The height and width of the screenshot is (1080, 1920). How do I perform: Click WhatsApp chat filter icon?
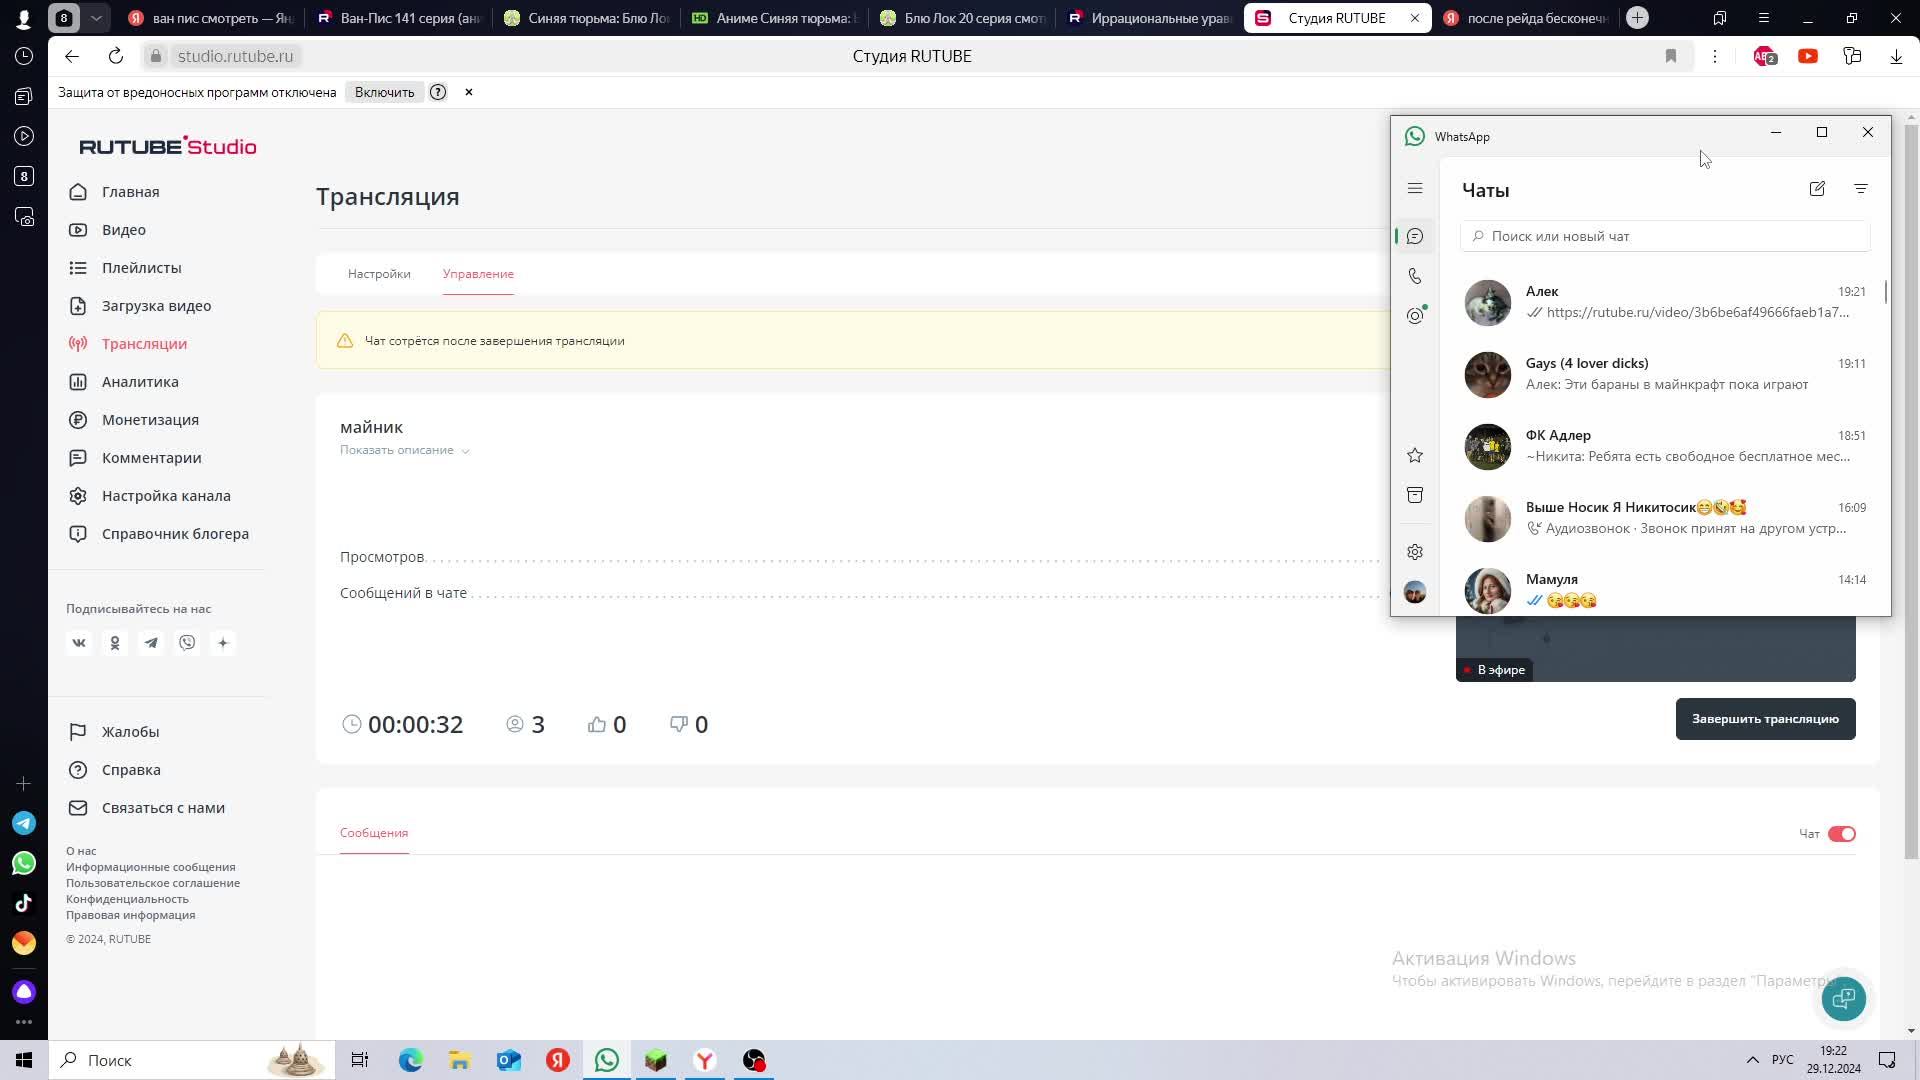click(1860, 189)
